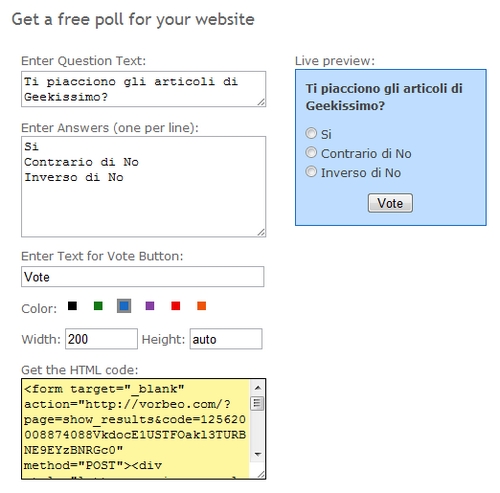Screen dimensions: 500x493
Task: Click the Vote Button text field
Action: point(143,277)
